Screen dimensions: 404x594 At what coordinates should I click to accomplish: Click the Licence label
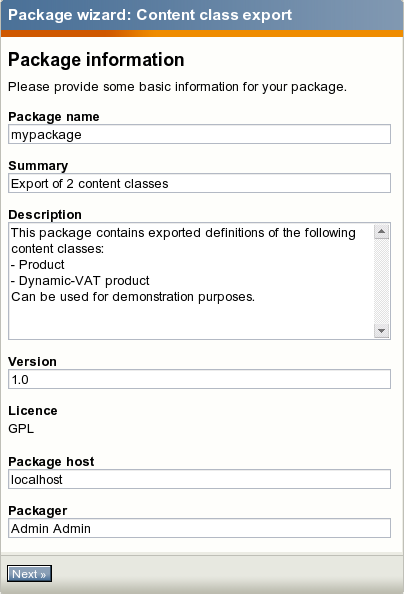[33, 410]
